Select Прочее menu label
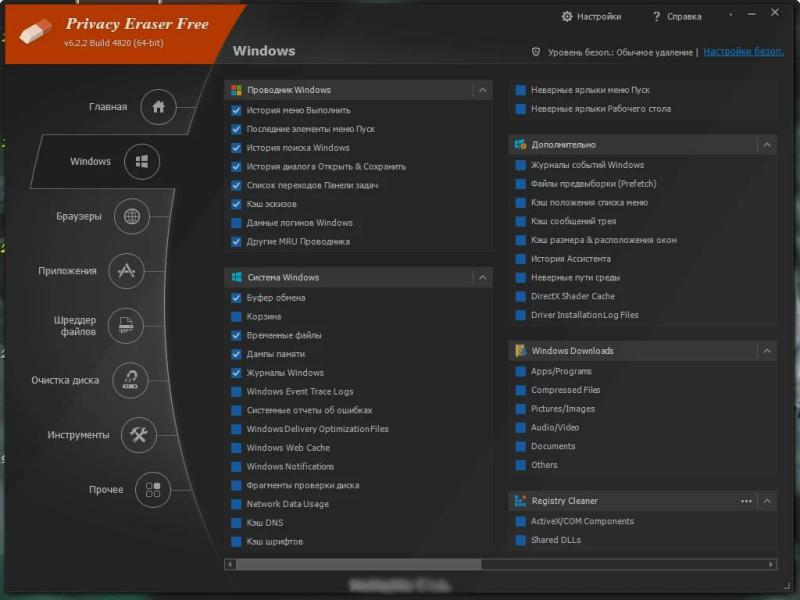 (106, 489)
